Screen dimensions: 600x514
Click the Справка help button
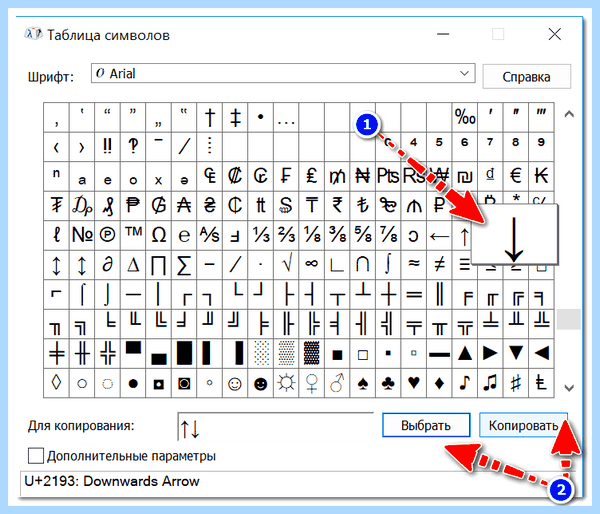click(x=527, y=77)
